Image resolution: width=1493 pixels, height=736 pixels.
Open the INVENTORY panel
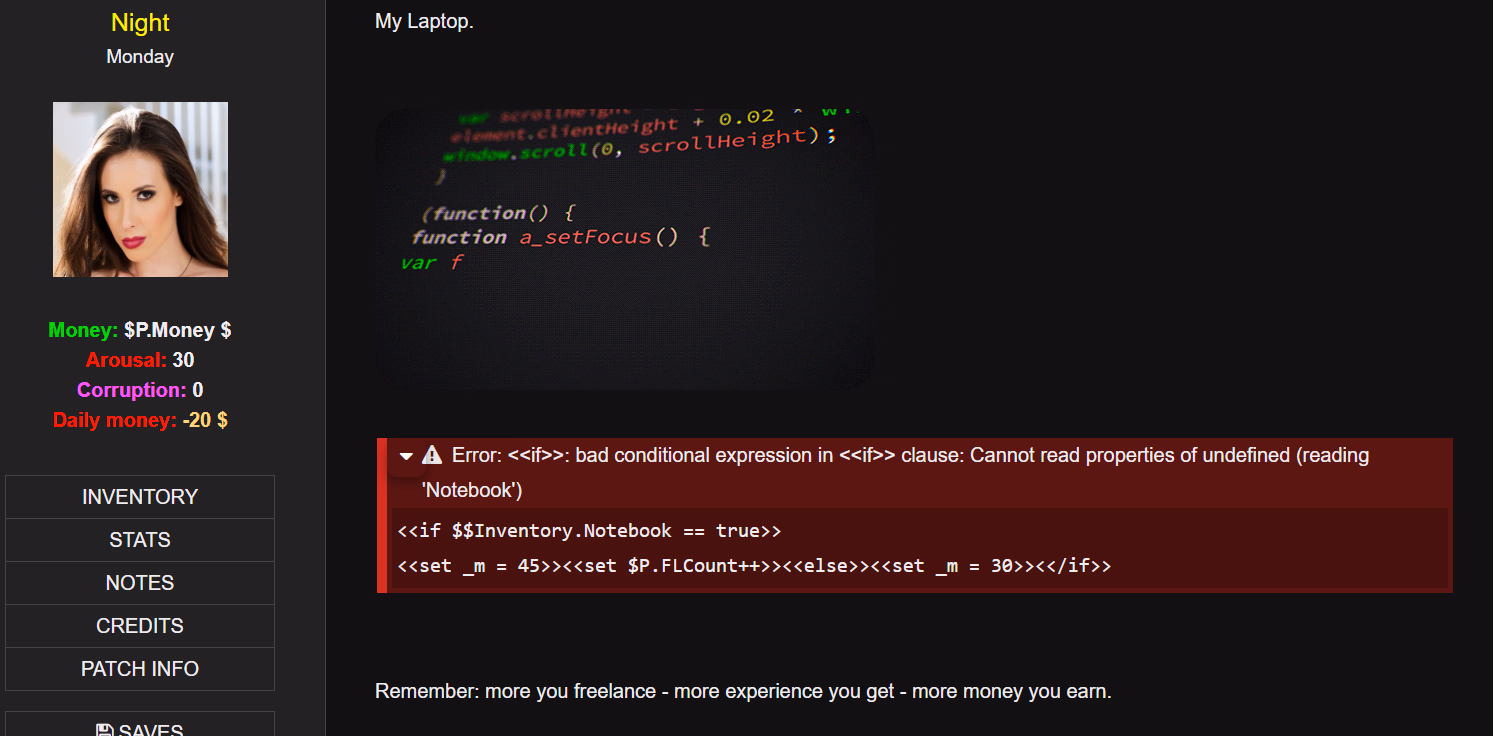(x=140, y=497)
